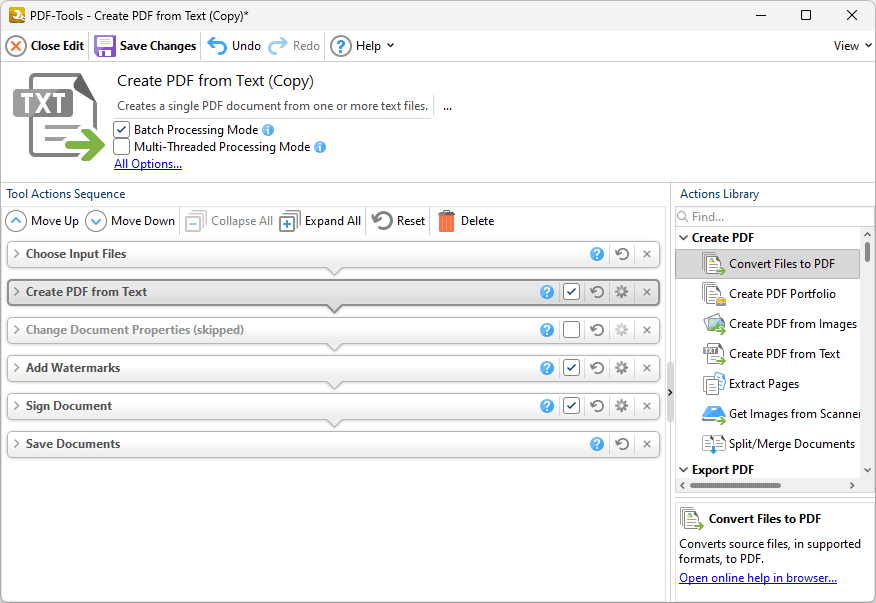876x603 pixels.
Task: Select Extract Pages action
Action: point(768,384)
